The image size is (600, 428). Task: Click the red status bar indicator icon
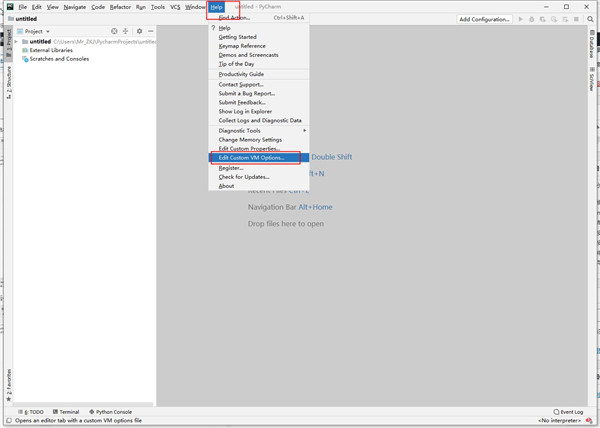click(x=589, y=421)
